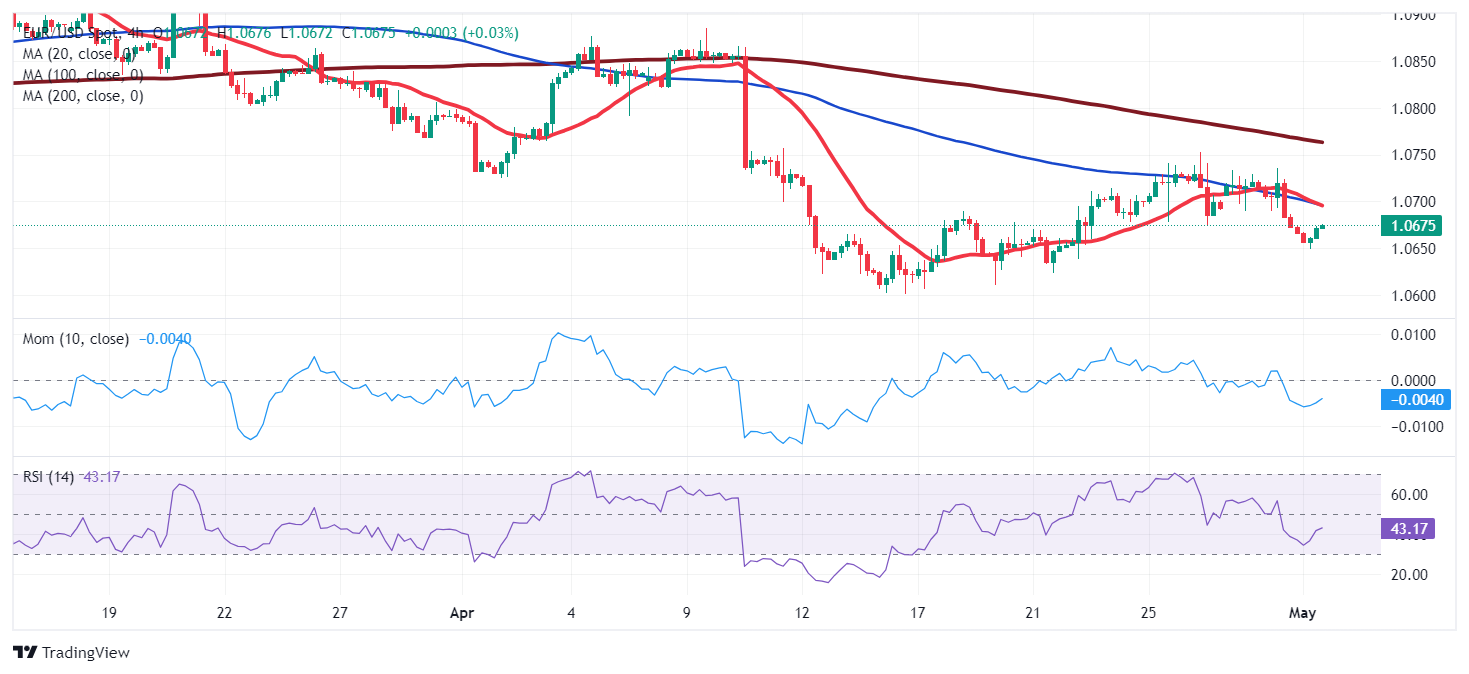Select the MA (200, close, 0) indicator label
The image size is (1469, 674).
tap(82, 97)
